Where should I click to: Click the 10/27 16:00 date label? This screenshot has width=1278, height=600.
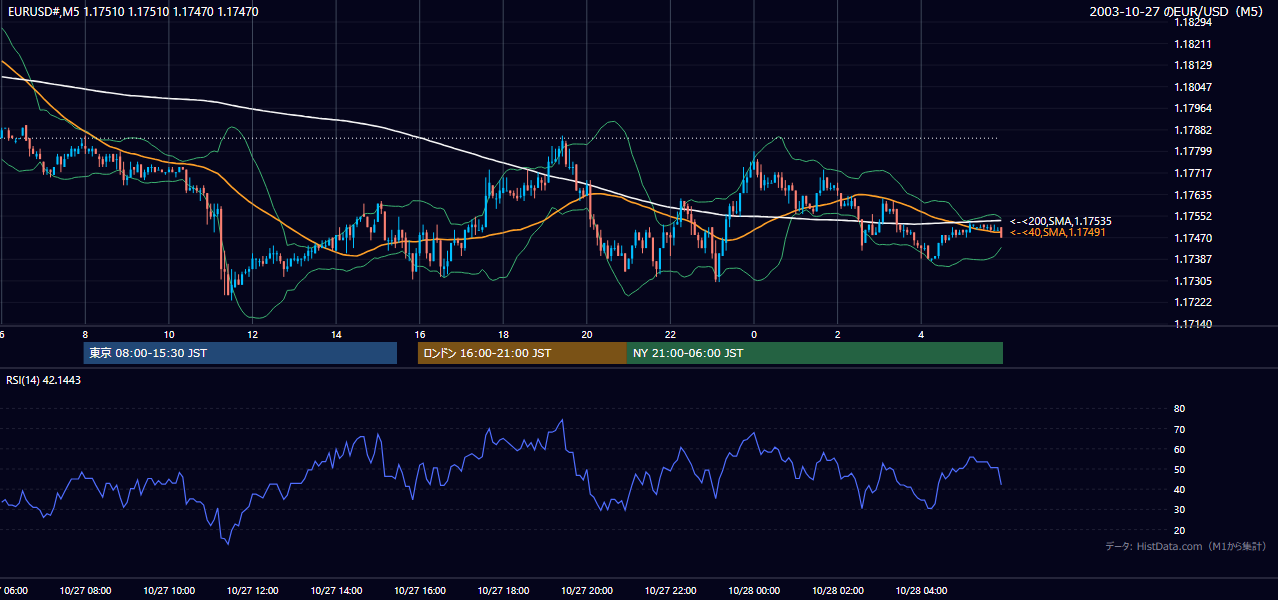pos(420,590)
